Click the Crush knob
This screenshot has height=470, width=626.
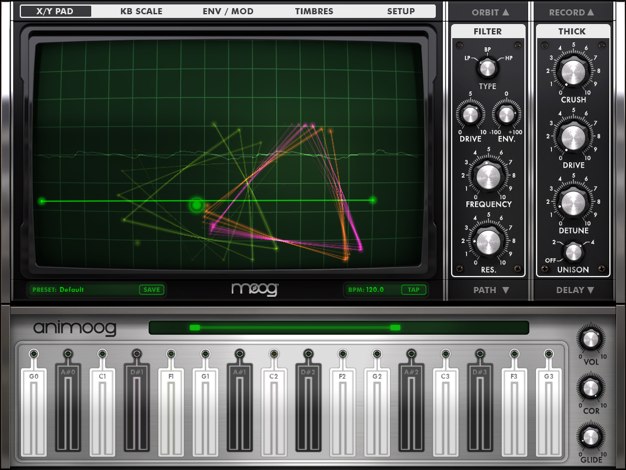pyautogui.click(x=573, y=71)
